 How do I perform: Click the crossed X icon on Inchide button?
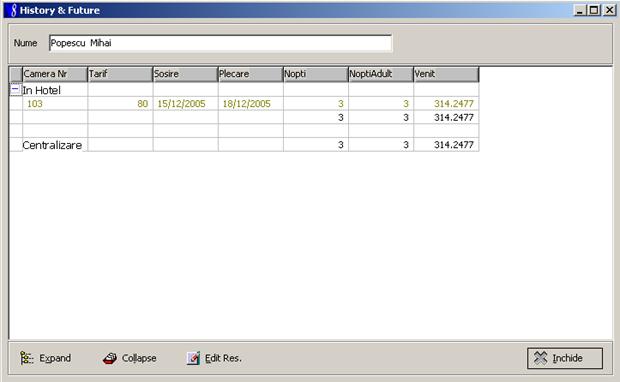tap(541, 358)
